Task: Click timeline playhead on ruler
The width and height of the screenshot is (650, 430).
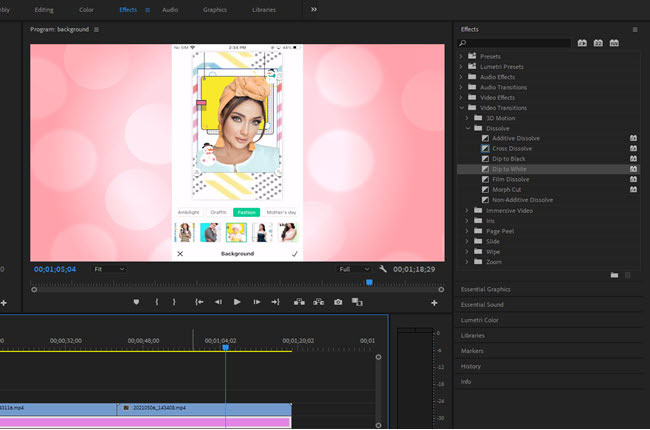Action: point(226,347)
